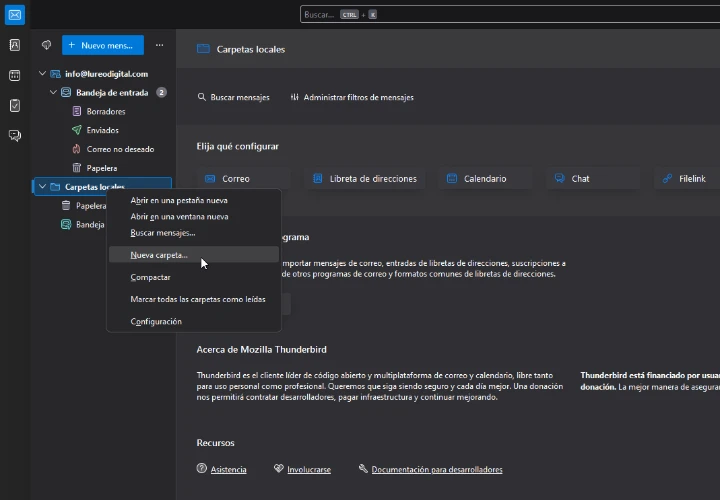Click the Libreta de direcciones setup button
Image resolution: width=720 pixels, height=500 pixels.
tap(366, 179)
